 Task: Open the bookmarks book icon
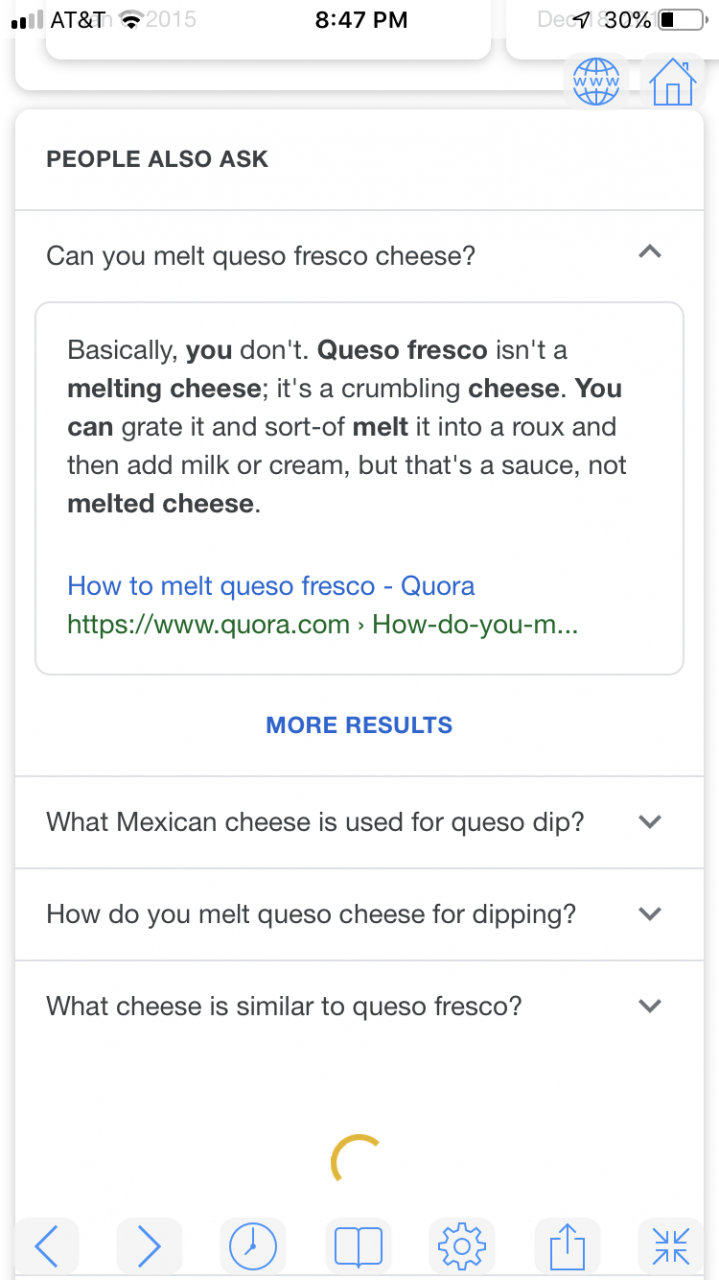click(x=357, y=1246)
